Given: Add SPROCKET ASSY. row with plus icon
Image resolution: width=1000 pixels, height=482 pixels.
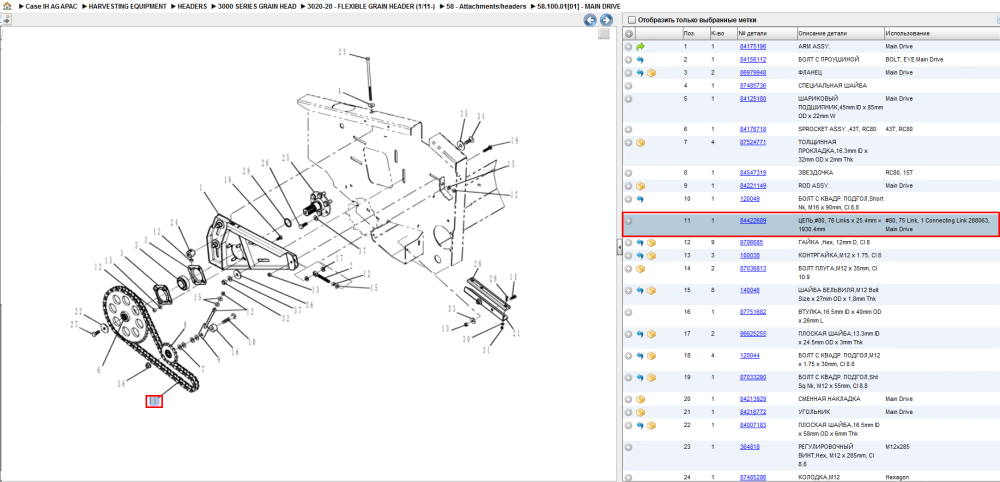Looking at the screenshot, I should [x=629, y=129].
